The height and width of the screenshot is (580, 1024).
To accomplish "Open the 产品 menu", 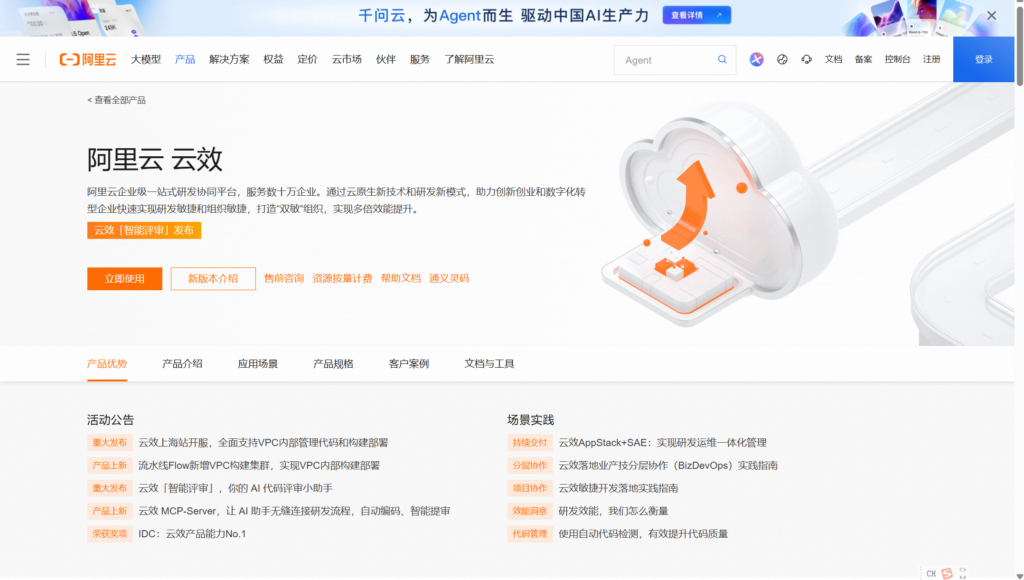I will coord(185,59).
